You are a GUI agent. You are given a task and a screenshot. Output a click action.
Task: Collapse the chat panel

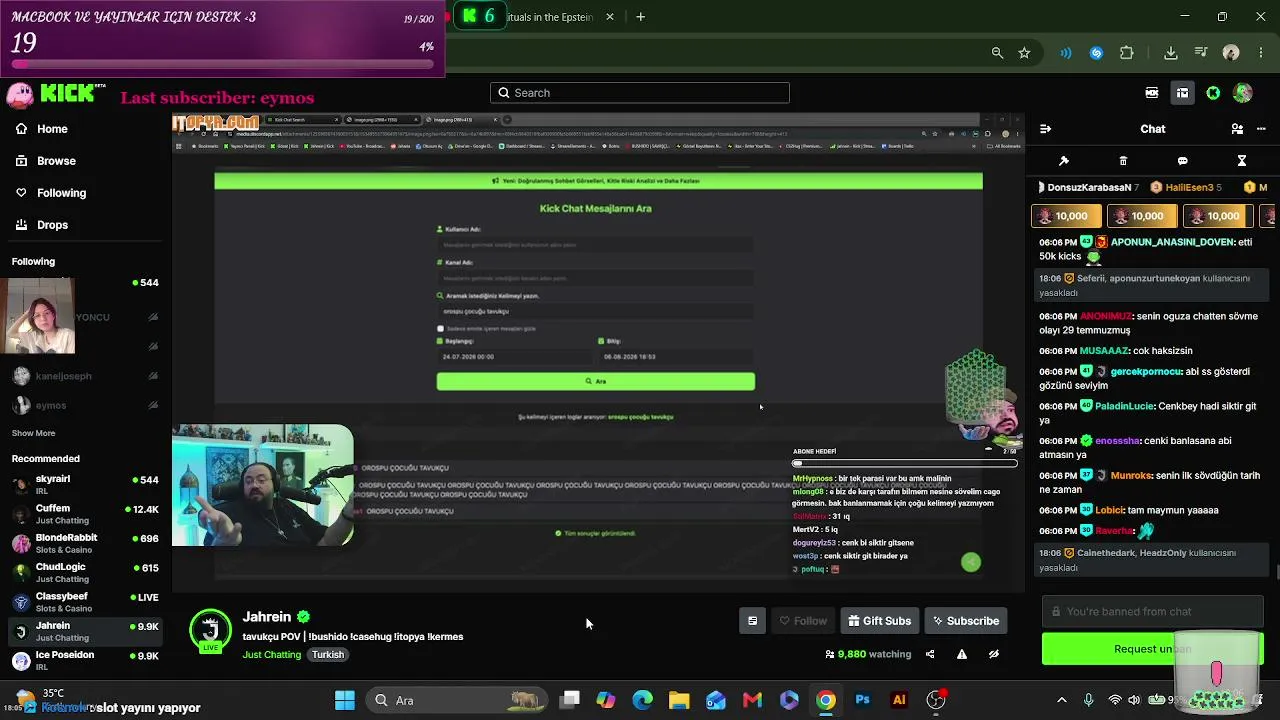click(1045, 129)
